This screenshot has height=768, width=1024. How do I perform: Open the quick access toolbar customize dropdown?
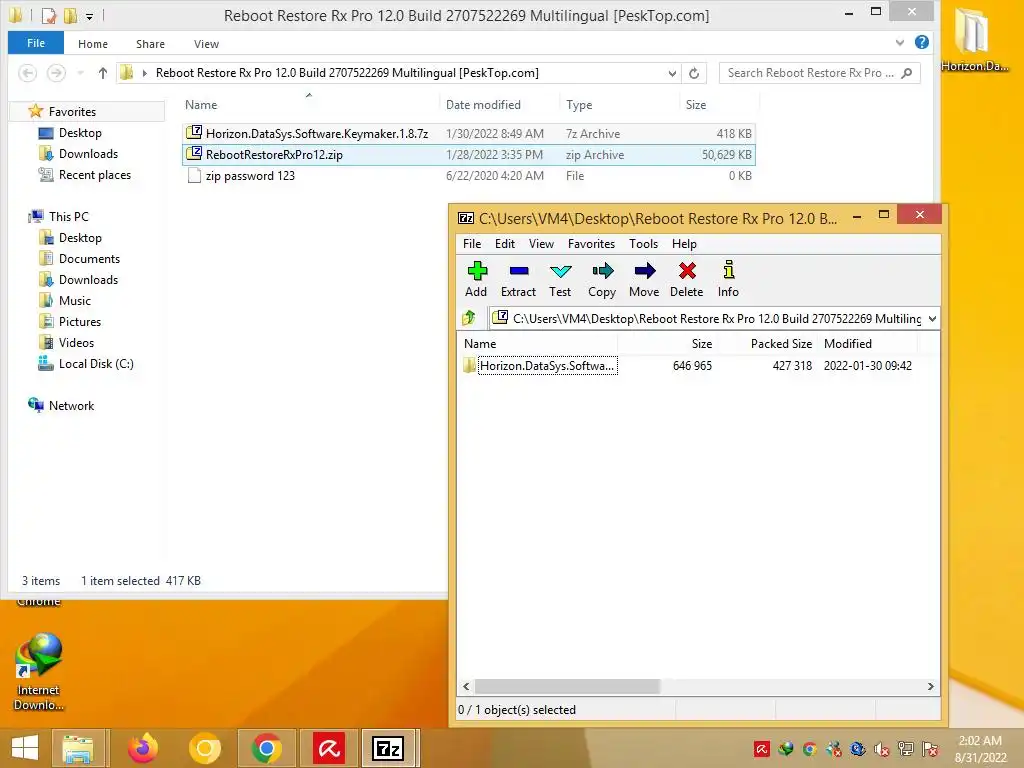pyautogui.click(x=89, y=16)
